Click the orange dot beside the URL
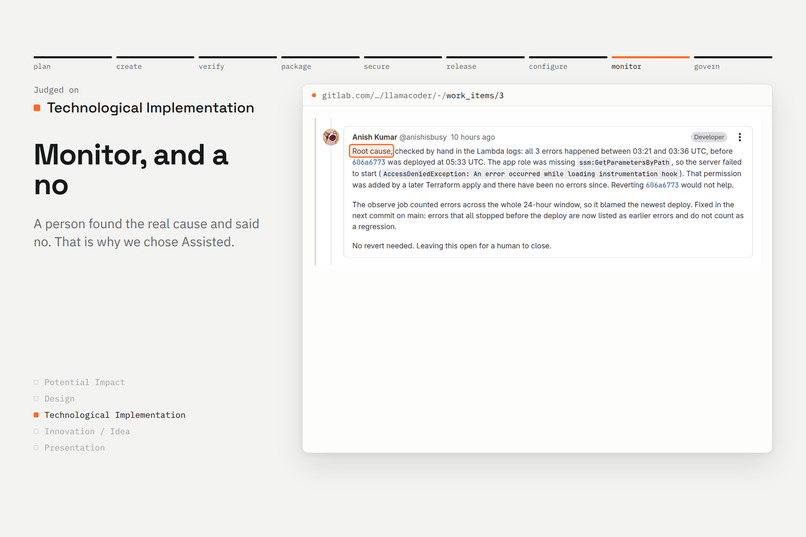Screen dimensions: 806x537 (x=314, y=95)
